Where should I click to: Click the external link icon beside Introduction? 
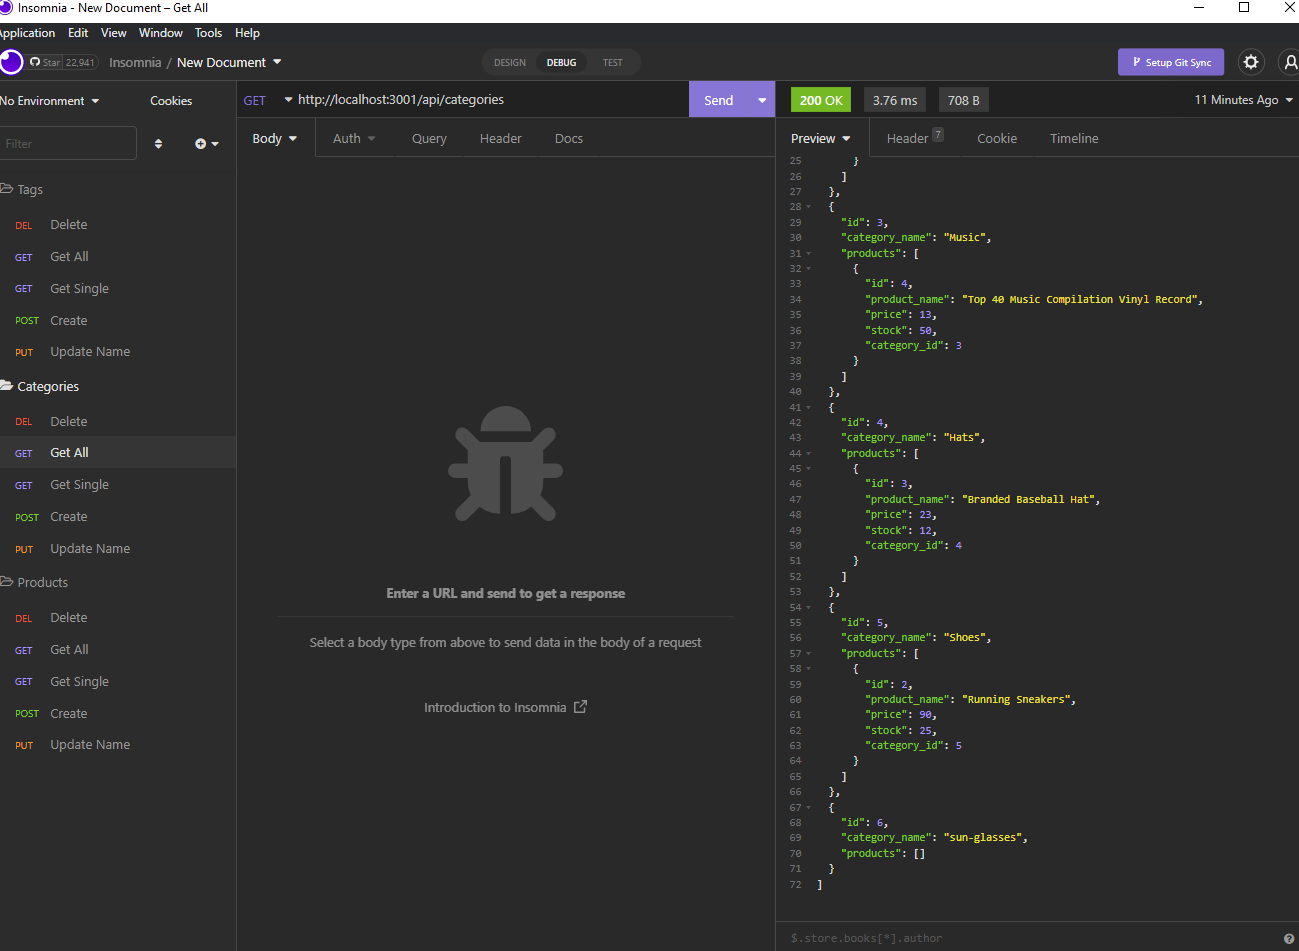[580, 707]
